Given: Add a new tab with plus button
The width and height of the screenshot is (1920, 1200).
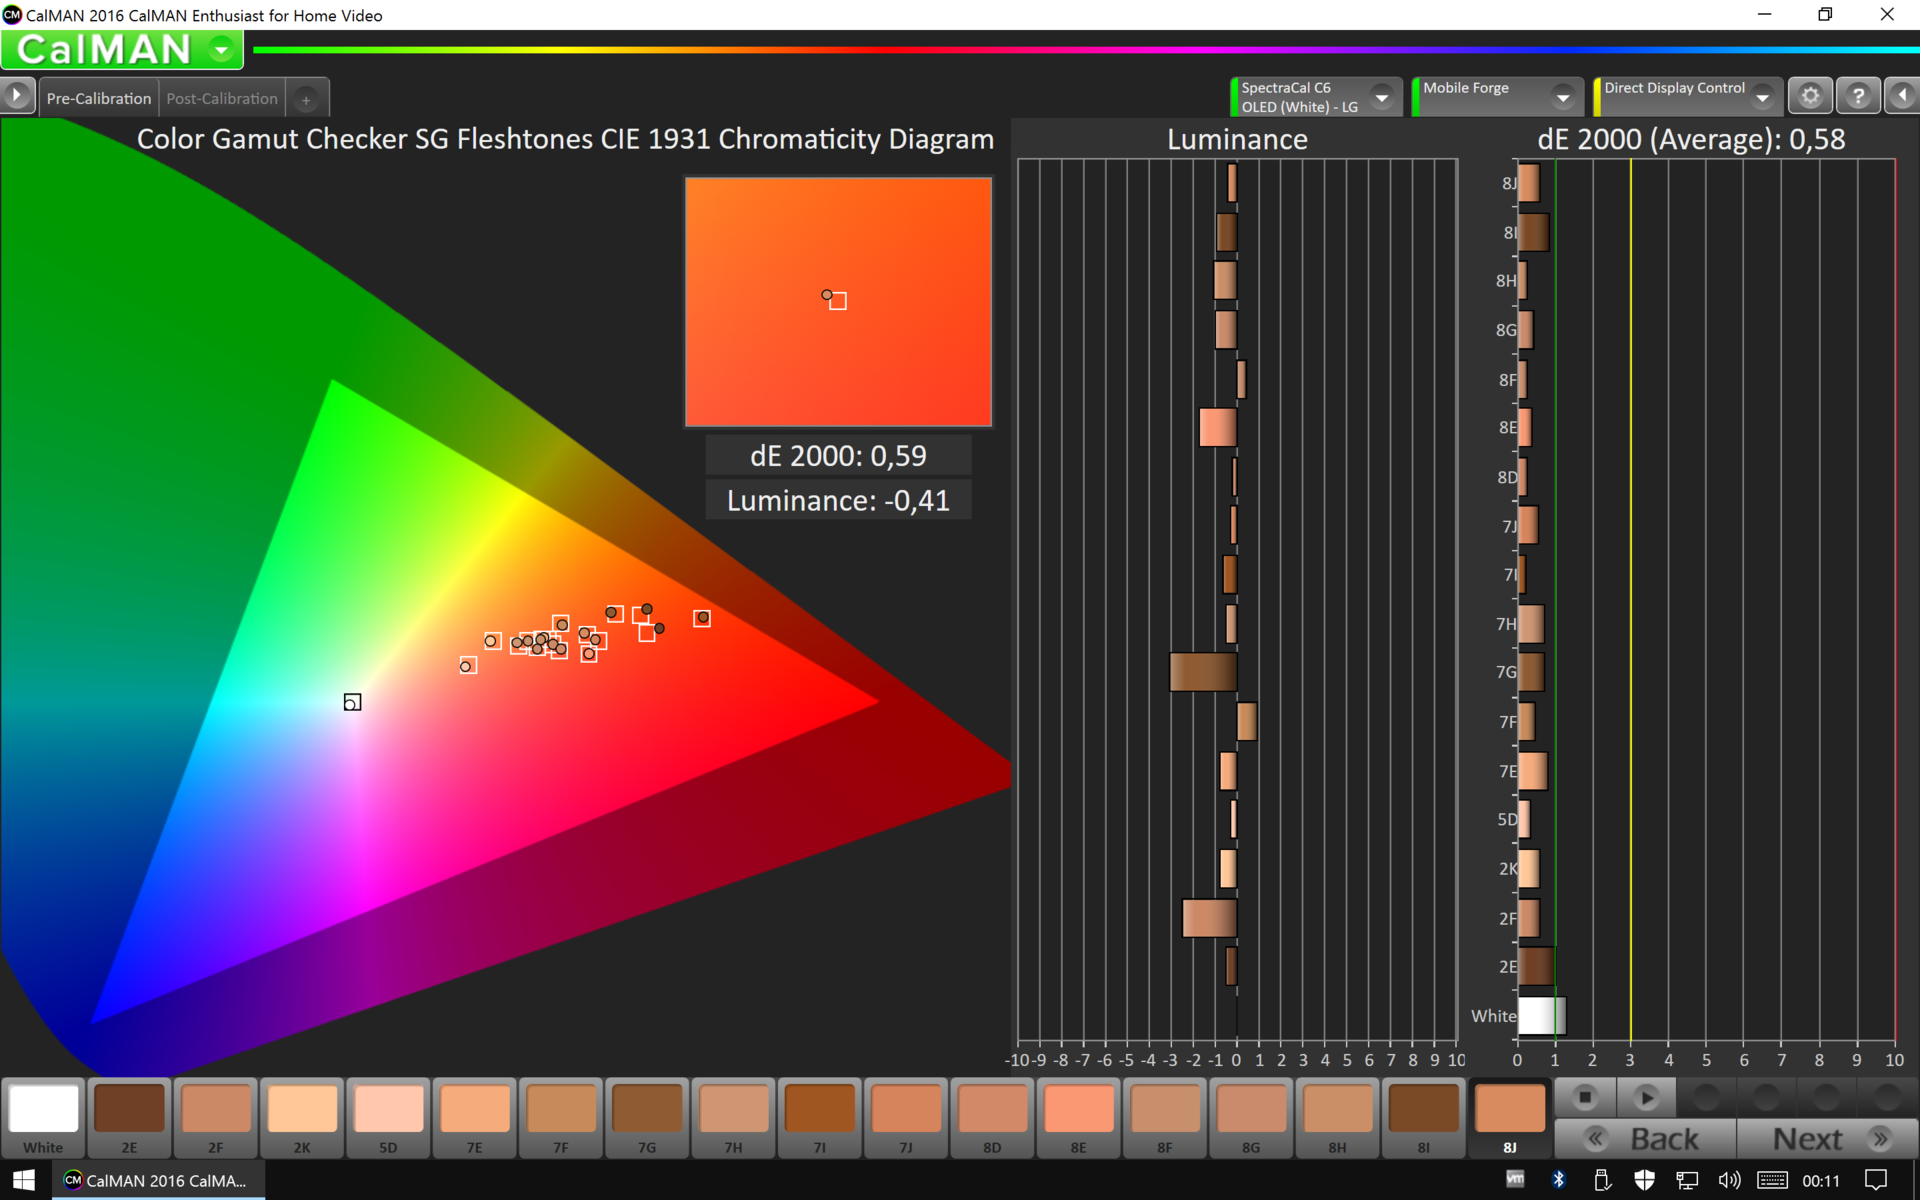Looking at the screenshot, I should pos(306,99).
